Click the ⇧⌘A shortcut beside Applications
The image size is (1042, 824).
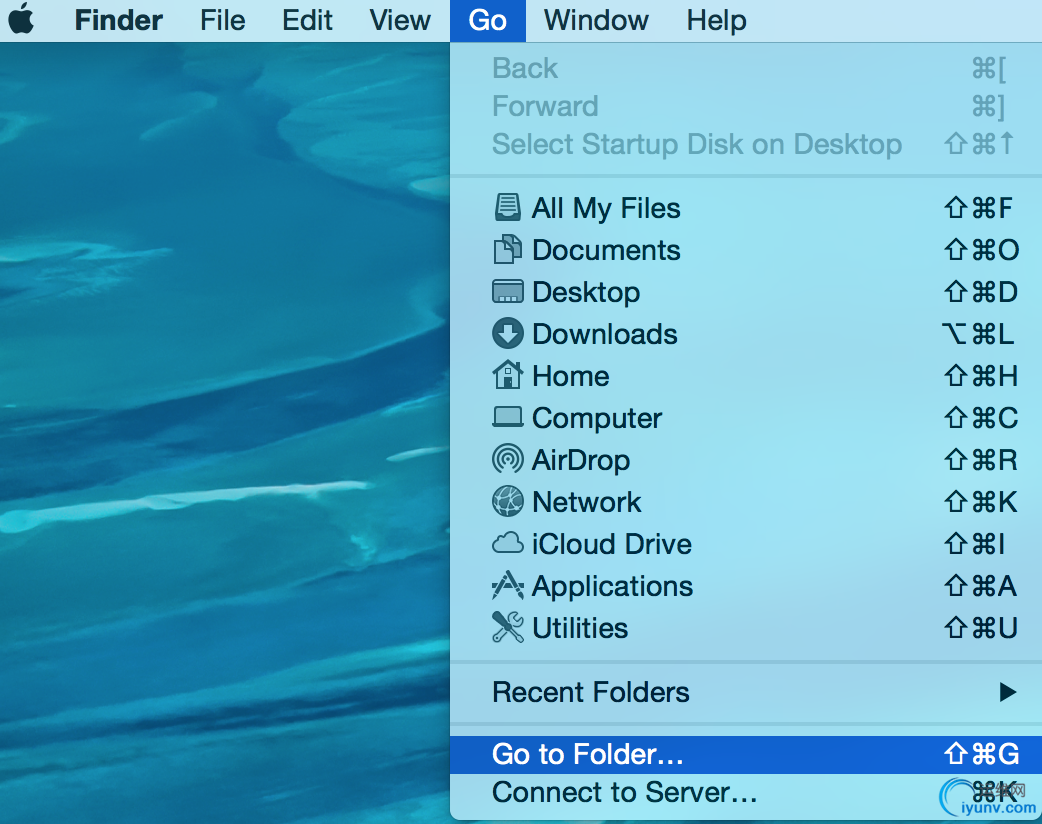tap(981, 585)
